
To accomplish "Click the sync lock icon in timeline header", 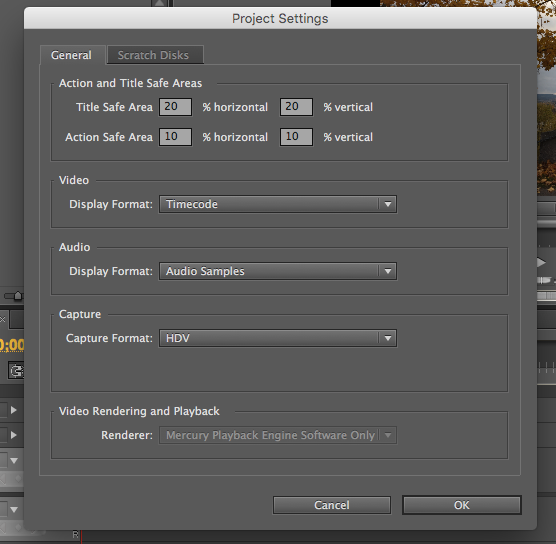I will [x=16, y=371].
